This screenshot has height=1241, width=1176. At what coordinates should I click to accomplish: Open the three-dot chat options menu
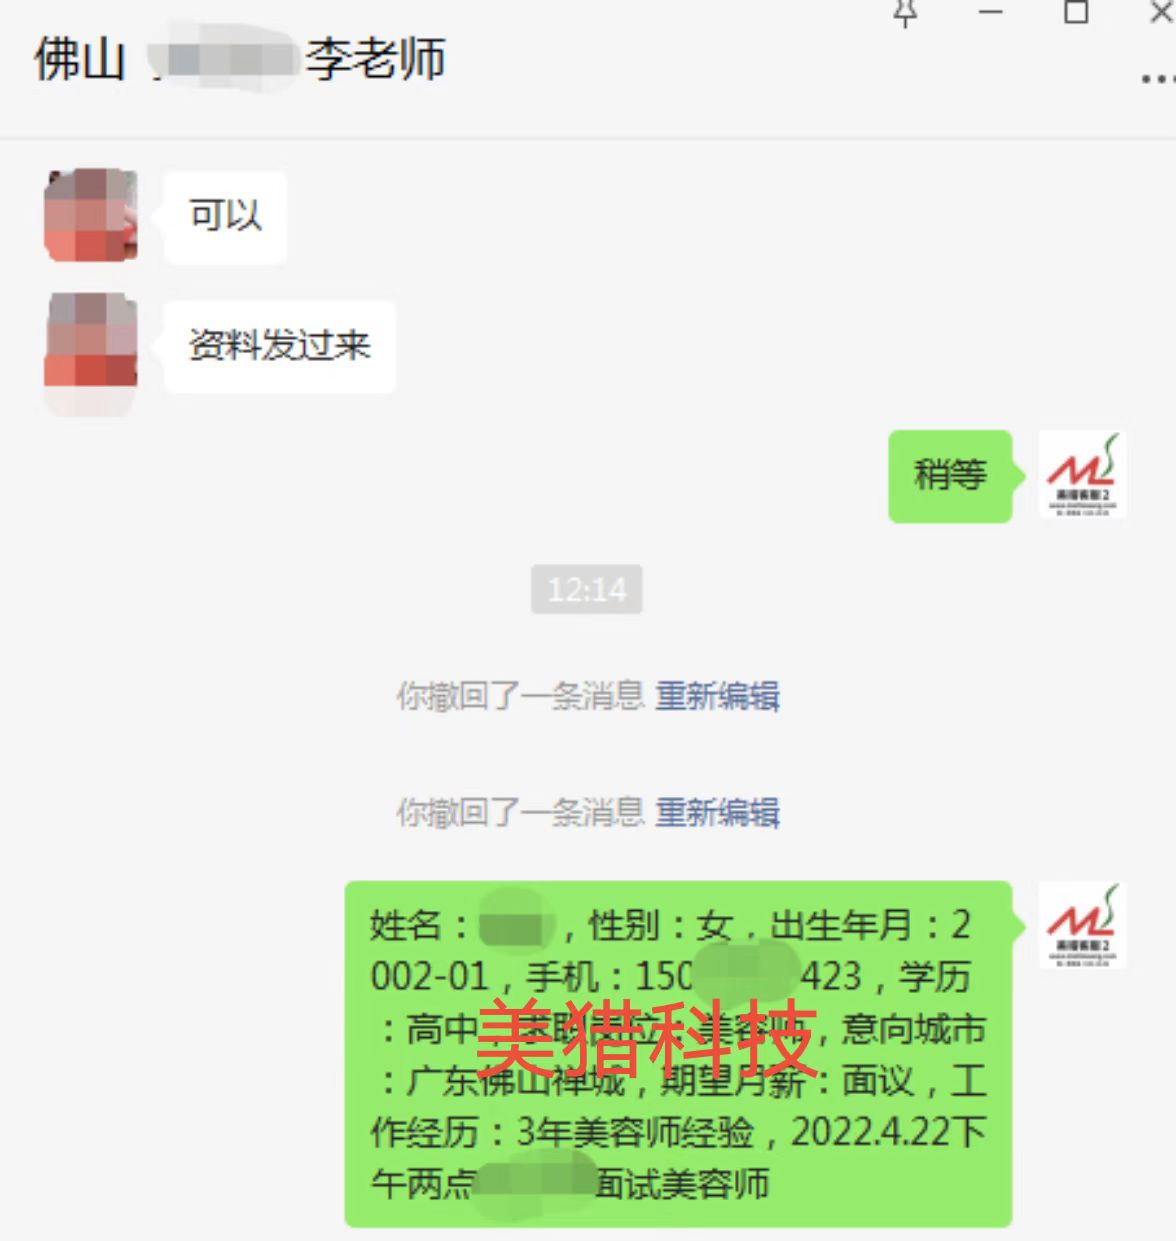click(x=1158, y=79)
